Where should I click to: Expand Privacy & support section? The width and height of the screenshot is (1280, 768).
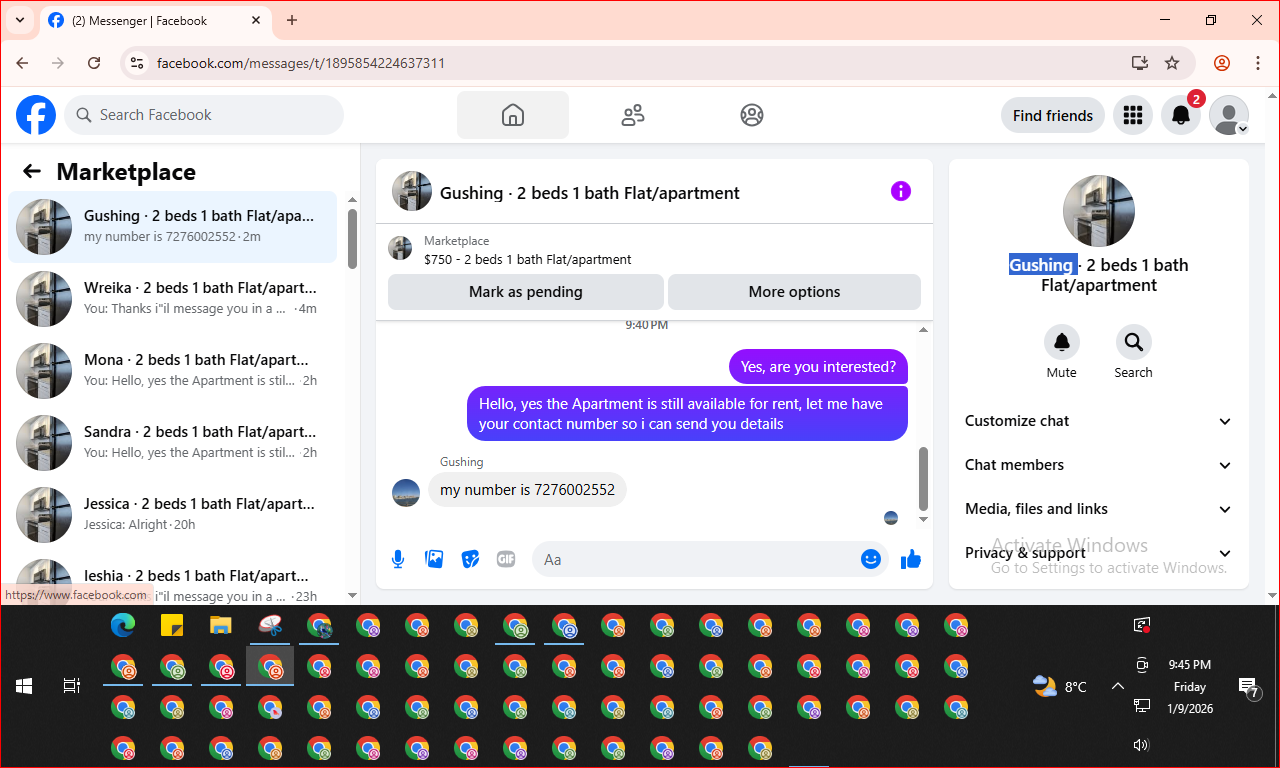(1099, 553)
